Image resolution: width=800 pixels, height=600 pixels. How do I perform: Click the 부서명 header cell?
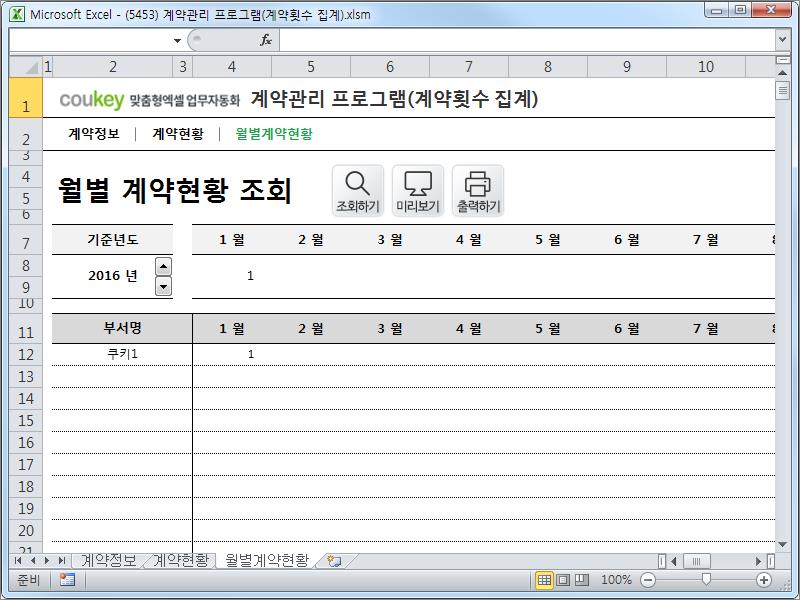tap(122, 328)
